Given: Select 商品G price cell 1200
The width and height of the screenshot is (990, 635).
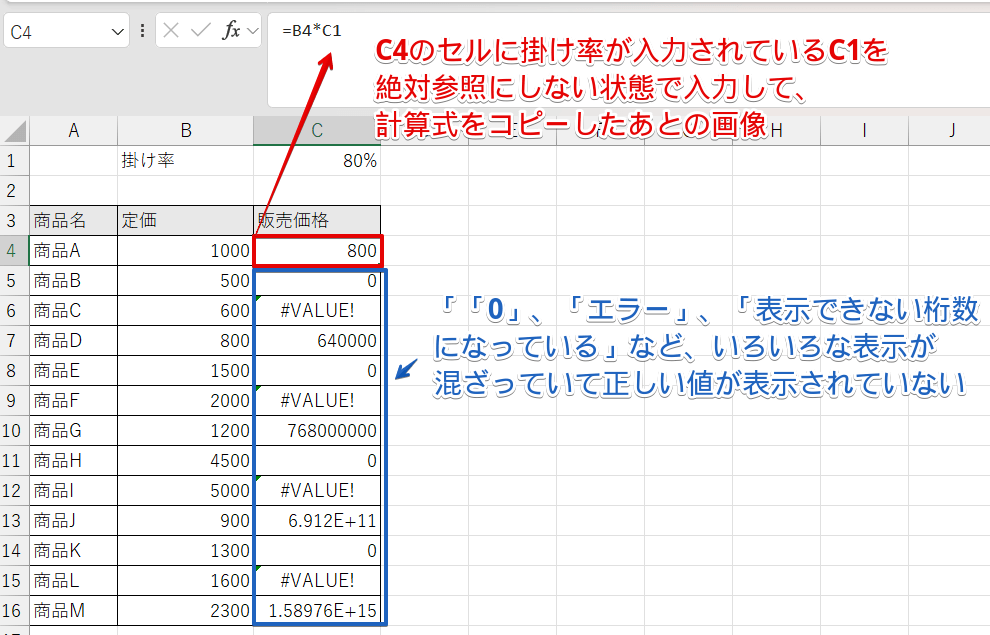Looking at the screenshot, I should [x=186, y=430].
